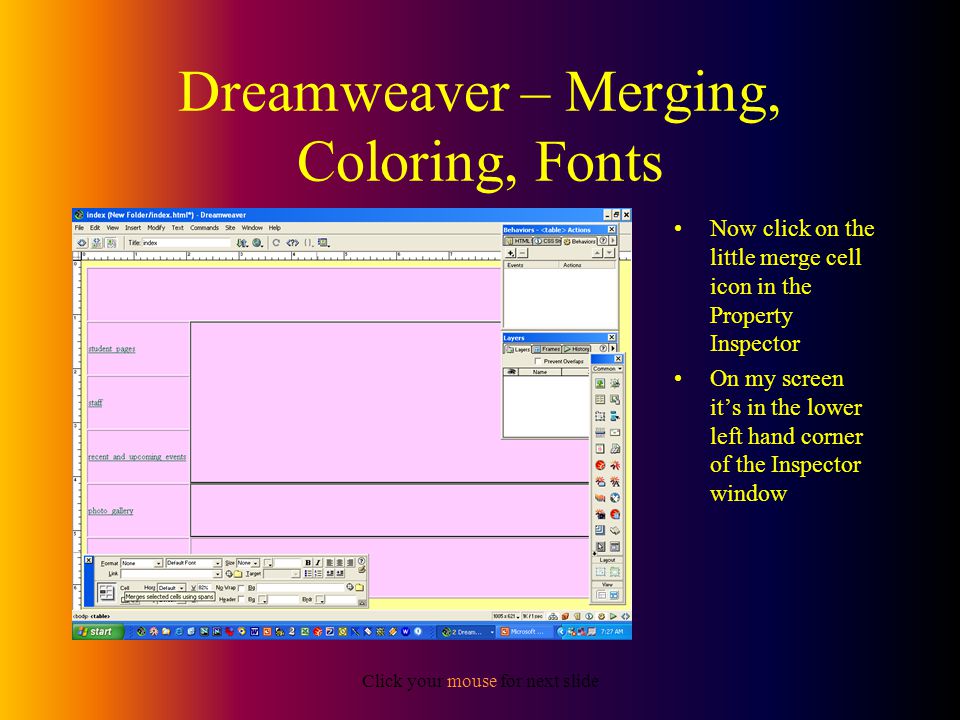
Task: Click the Show Code and Design Views icon
Action: (97, 243)
